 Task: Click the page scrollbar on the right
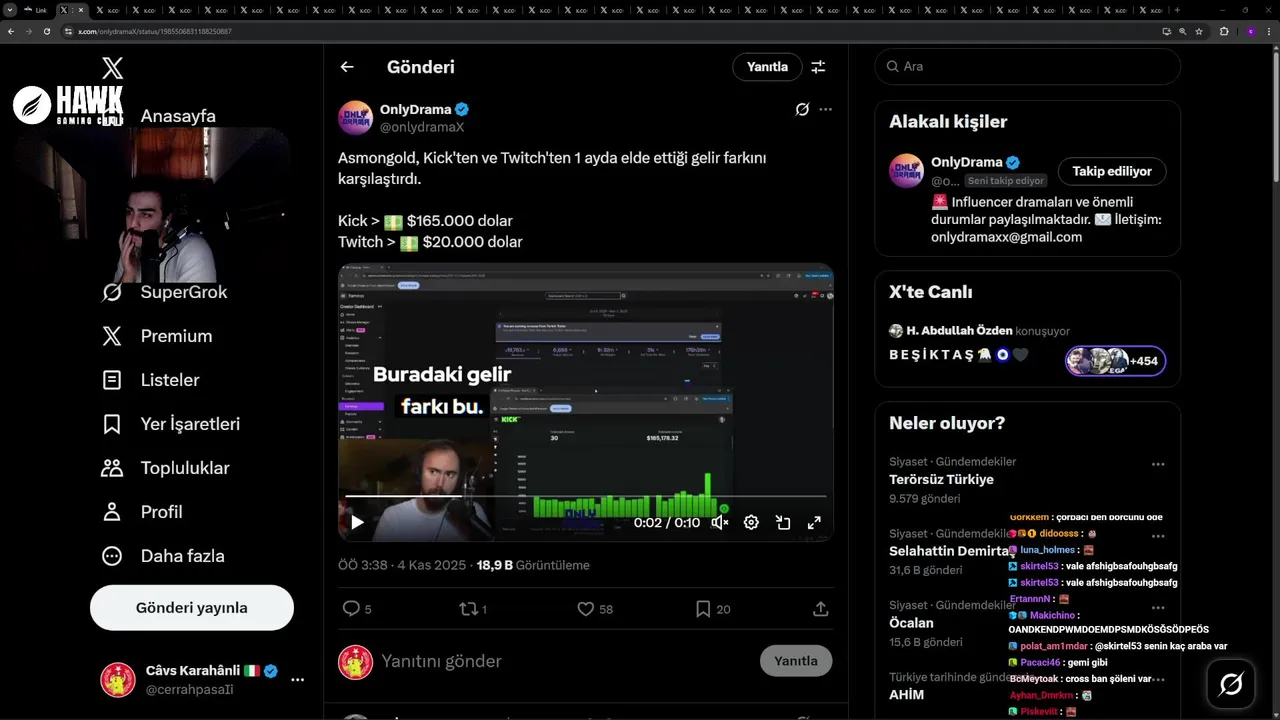(1275, 115)
